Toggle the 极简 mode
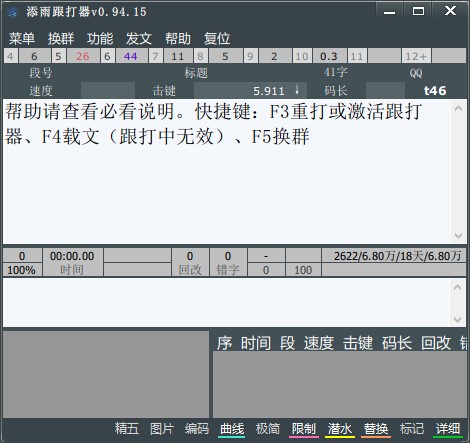The image size is (470, 443). (268, 428)
